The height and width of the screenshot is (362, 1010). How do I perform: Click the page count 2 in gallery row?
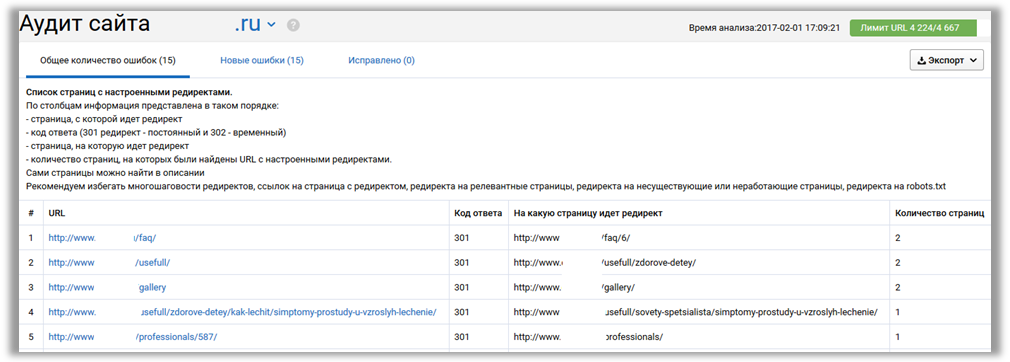coord(897,287)
